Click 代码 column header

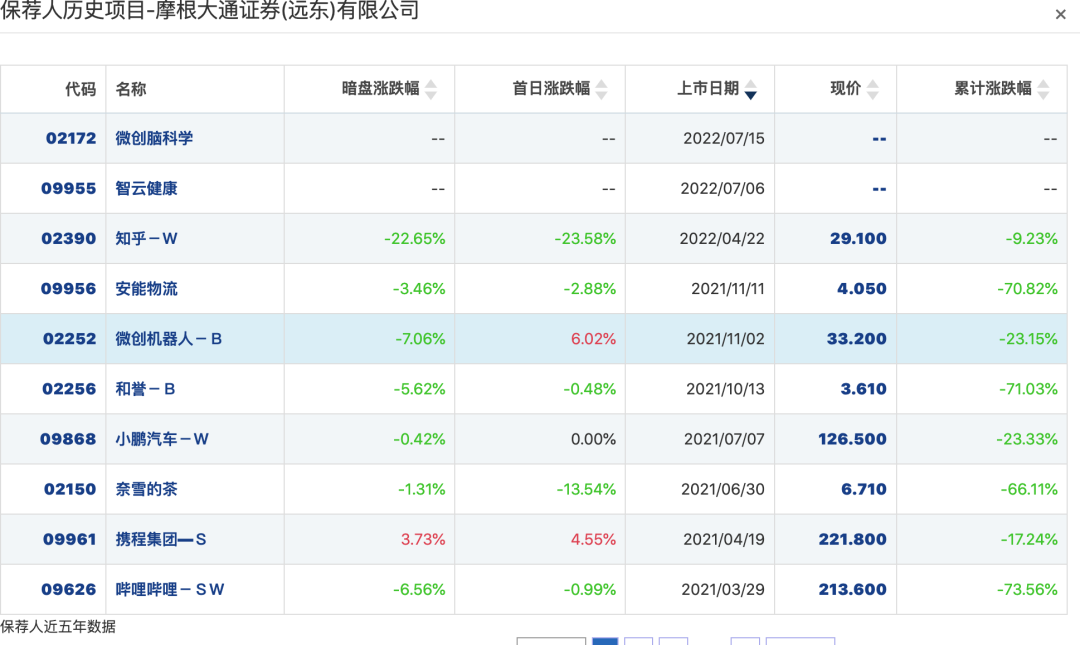(x=81, y=89)
